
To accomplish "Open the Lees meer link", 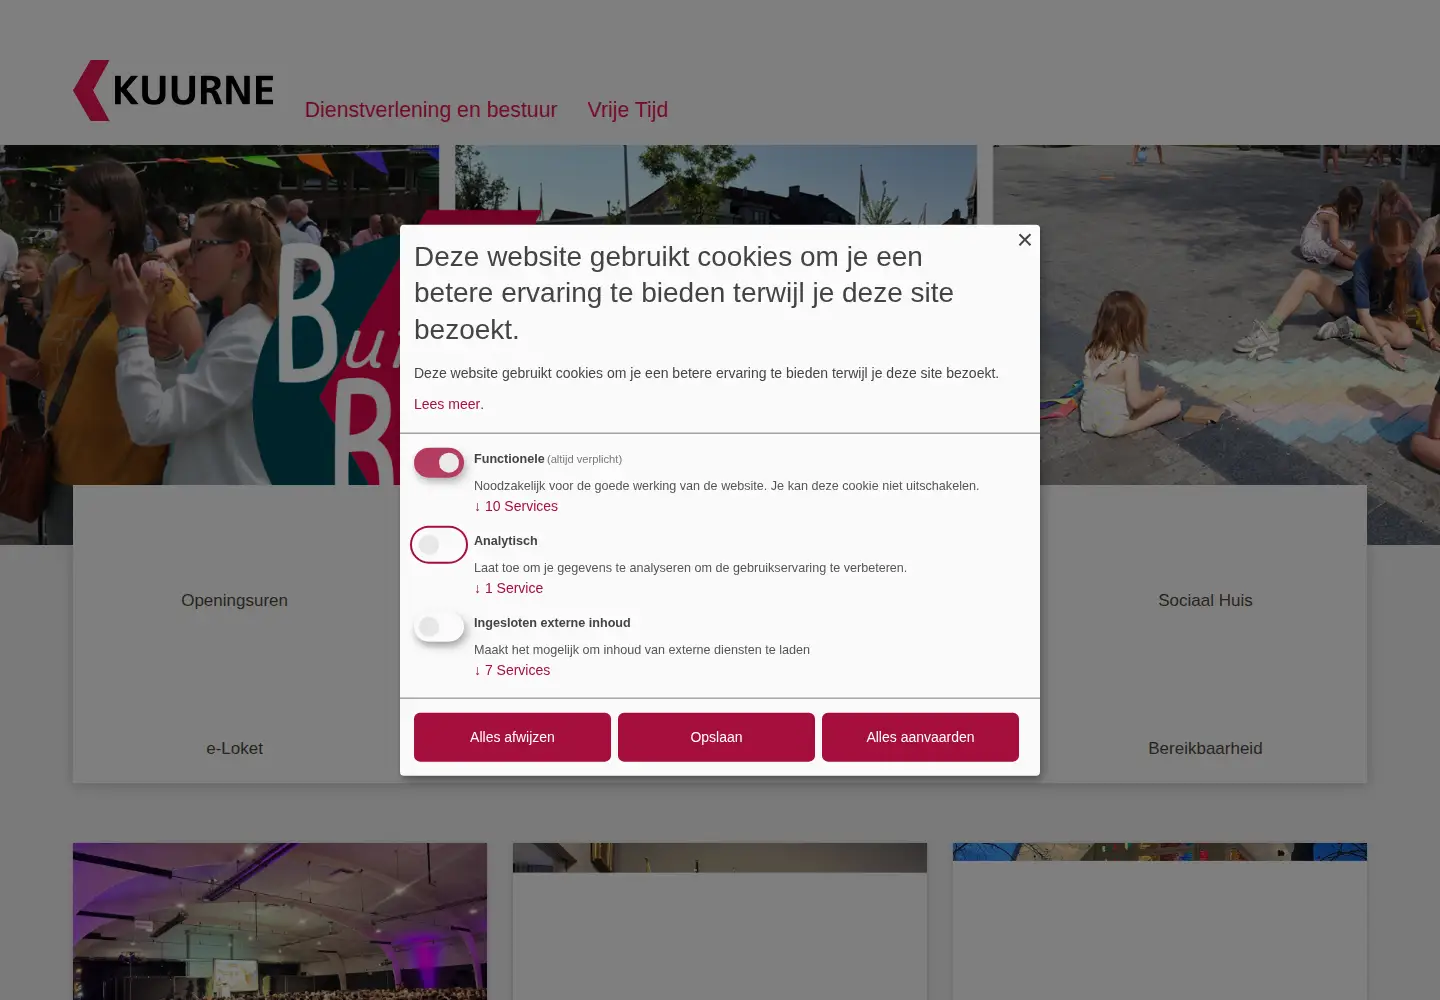I will pyautogui.click(x=449, y=404).
